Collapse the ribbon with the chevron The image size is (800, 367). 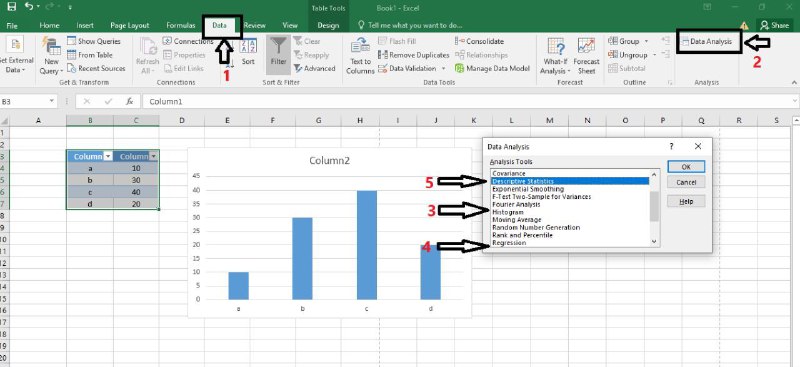[x=794, y=82]
